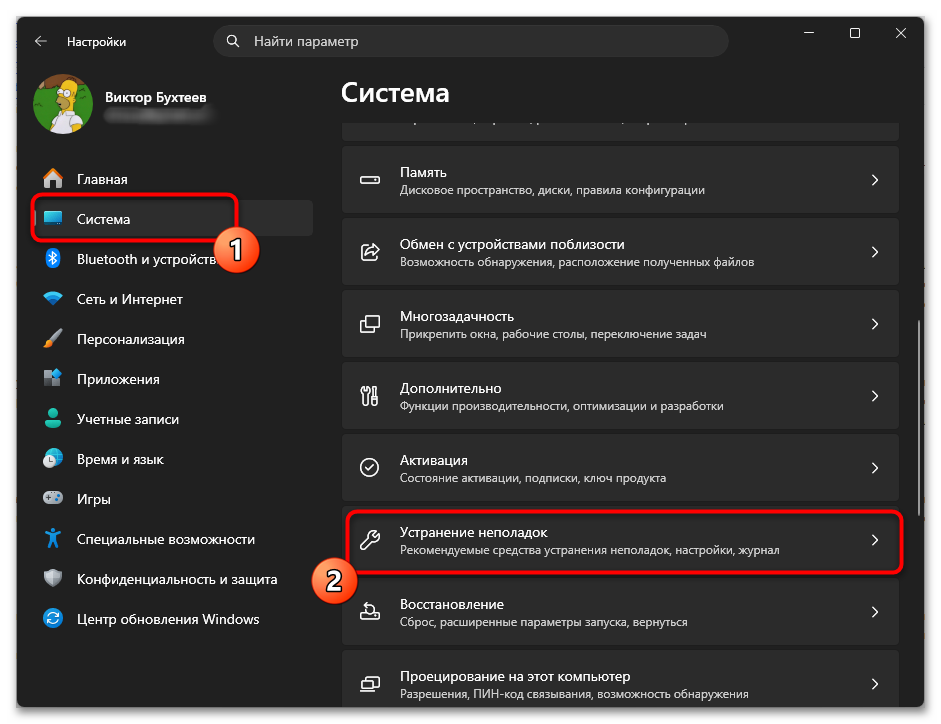Open Дополнительно chevron arrow

875,396
